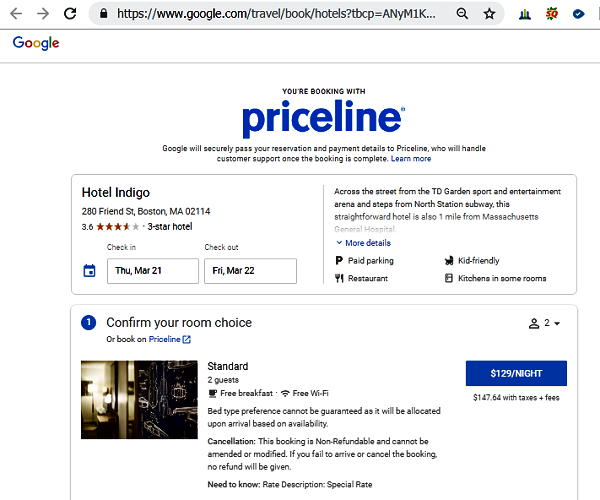Click the zoom magnifier icon in address bar

[x=462, y=14]
